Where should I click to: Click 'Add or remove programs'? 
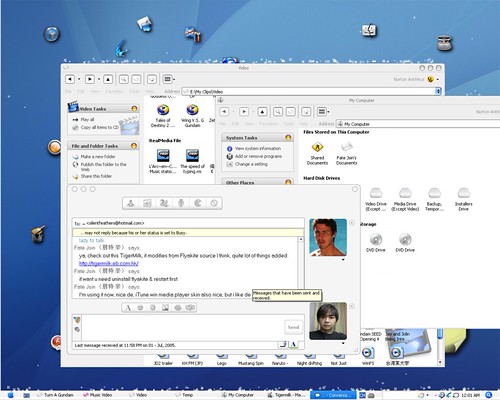[x=258, y=156]
